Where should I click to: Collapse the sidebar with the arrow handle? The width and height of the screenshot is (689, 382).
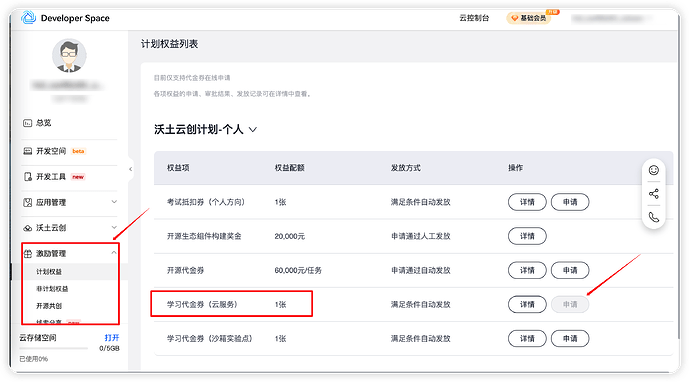tap(130, 169)
